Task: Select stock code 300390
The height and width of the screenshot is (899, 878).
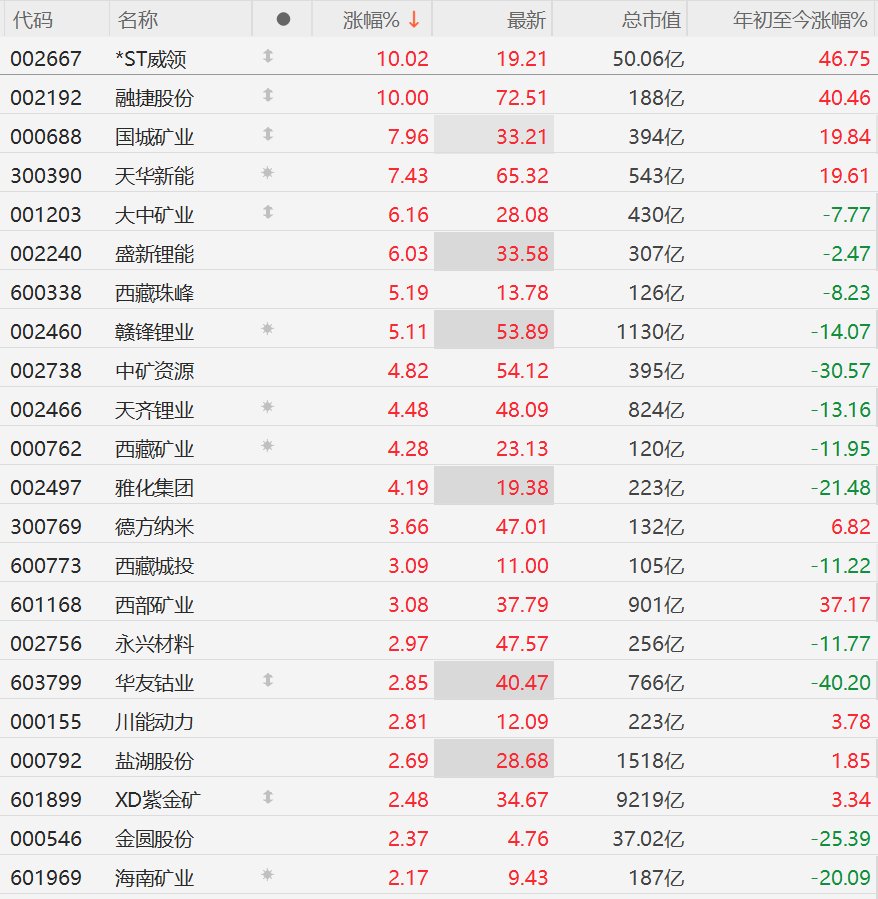Action: [x=46, y=176]
